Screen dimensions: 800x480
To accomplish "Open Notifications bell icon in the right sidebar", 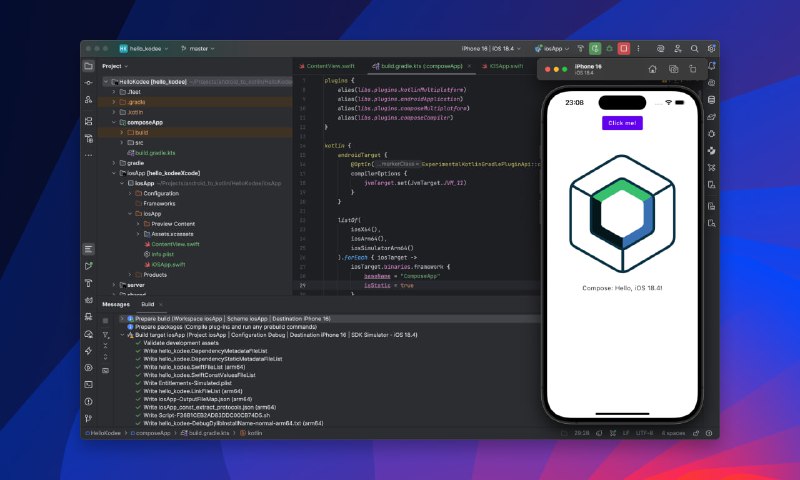I will click(712, 66).
